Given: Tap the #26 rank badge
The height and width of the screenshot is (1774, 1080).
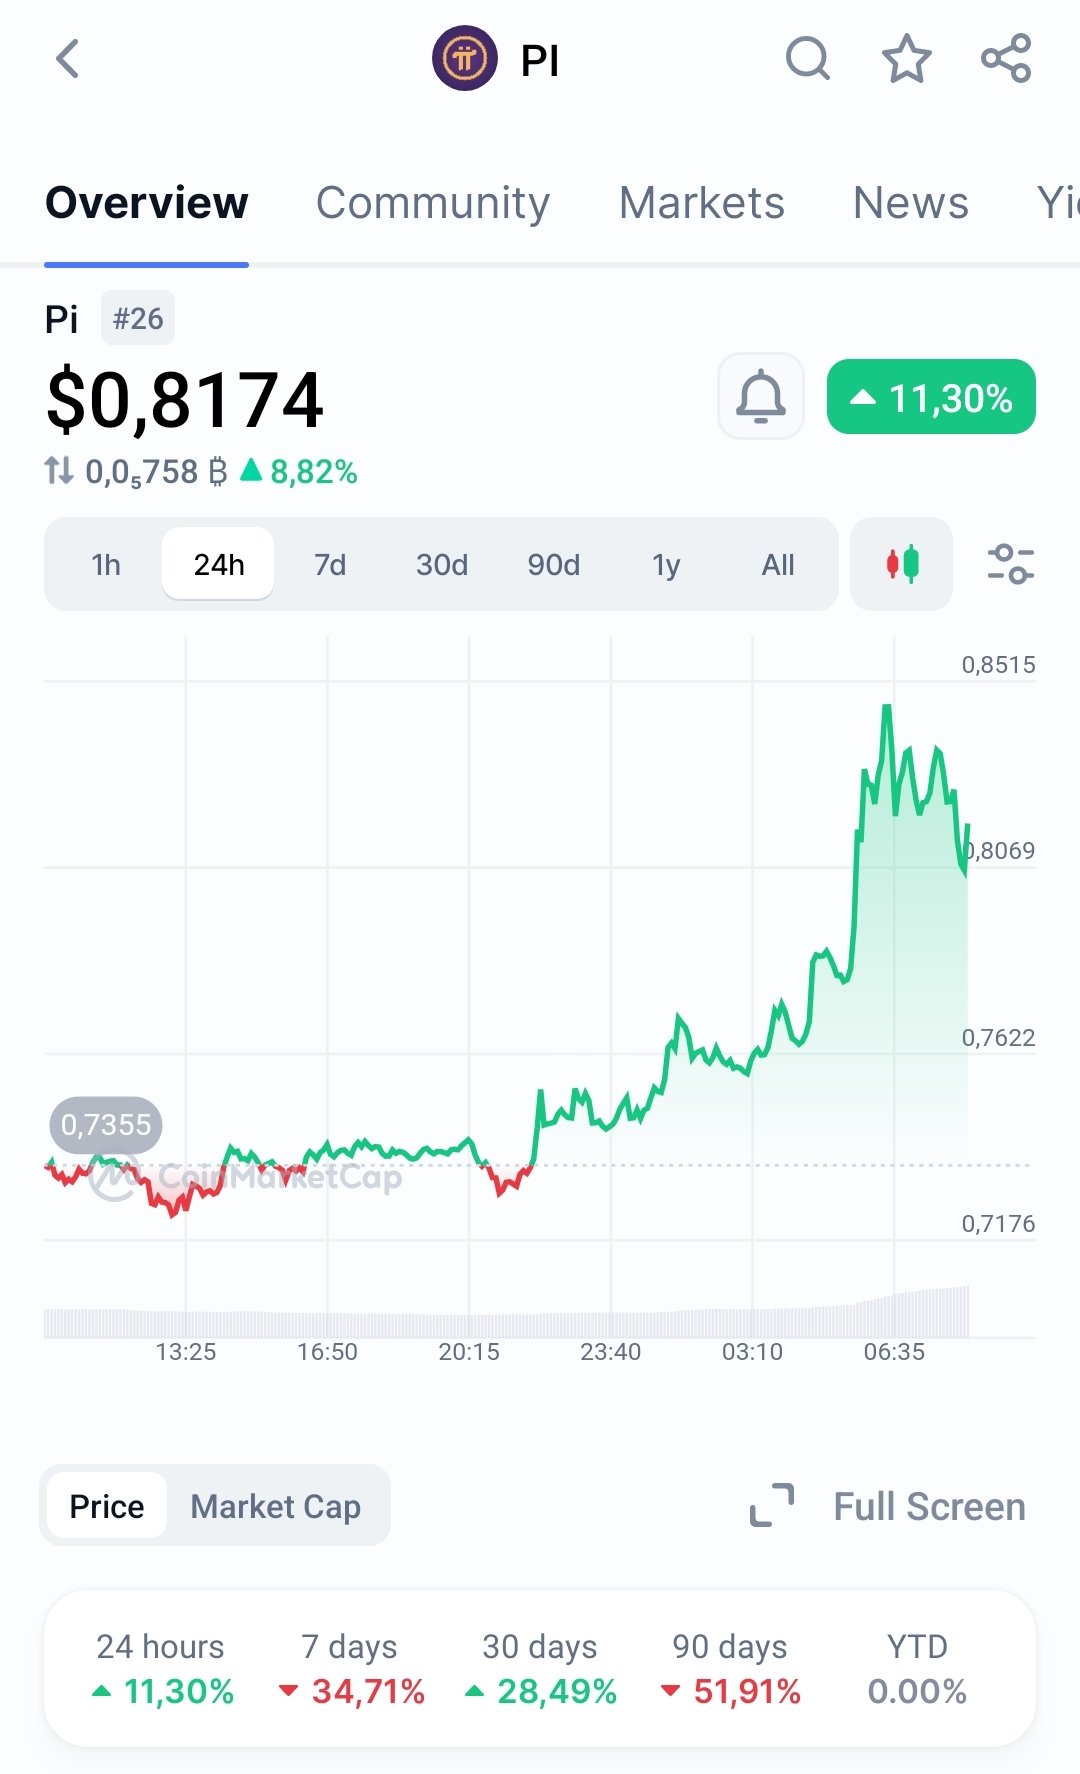Looking at the screenshot, I should (x=138, y=319).
